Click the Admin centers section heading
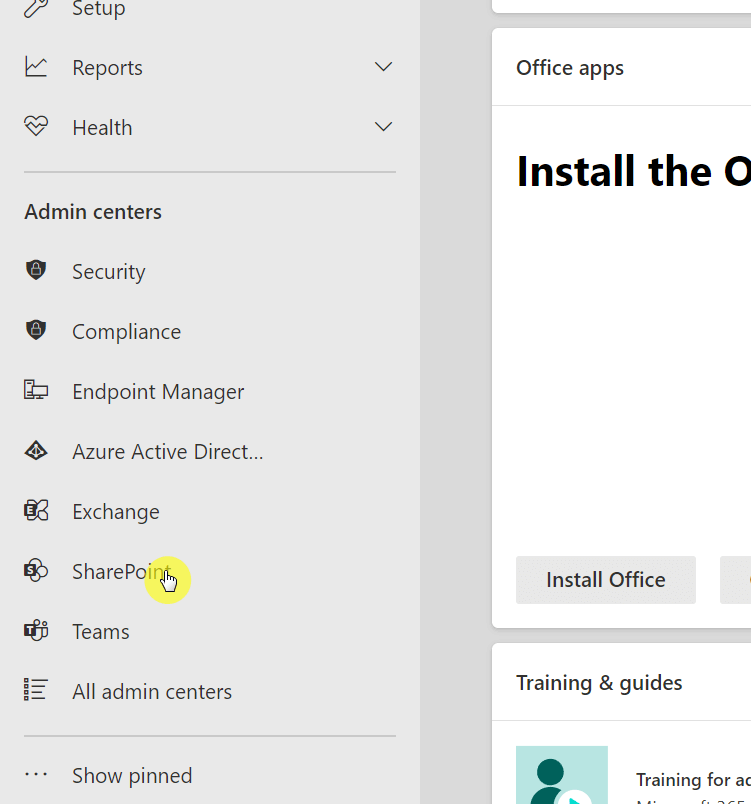The width and height of the screenshot is (751, 804). (x=93, y=212)
